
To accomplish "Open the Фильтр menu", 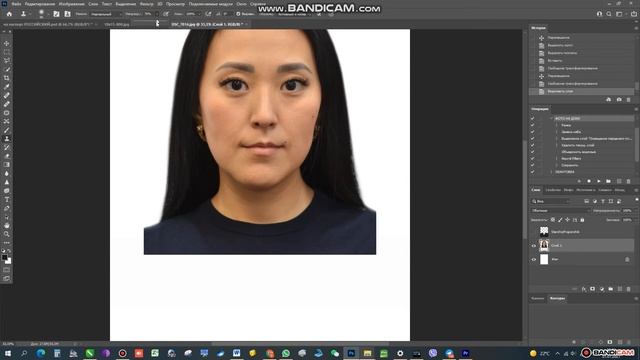I will pyautogui.click(x=147, y=4).
